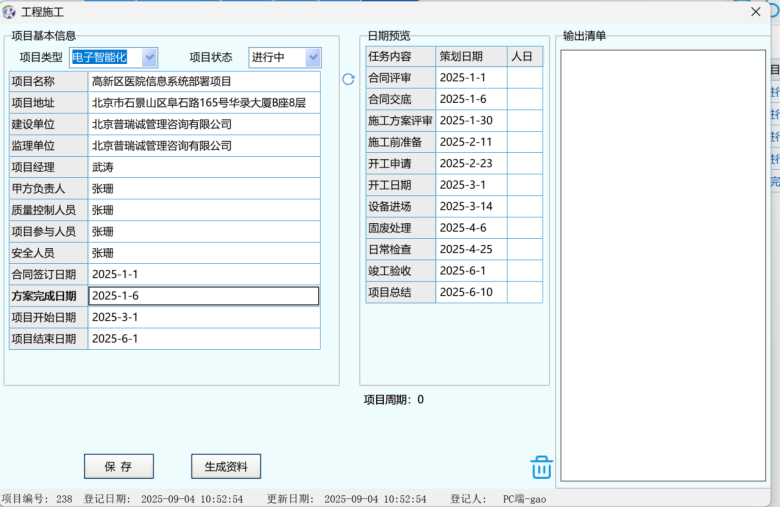Close the 工程施工 window
The width and height of the screenshot is (781, 508).
click(x=755, y=12)
